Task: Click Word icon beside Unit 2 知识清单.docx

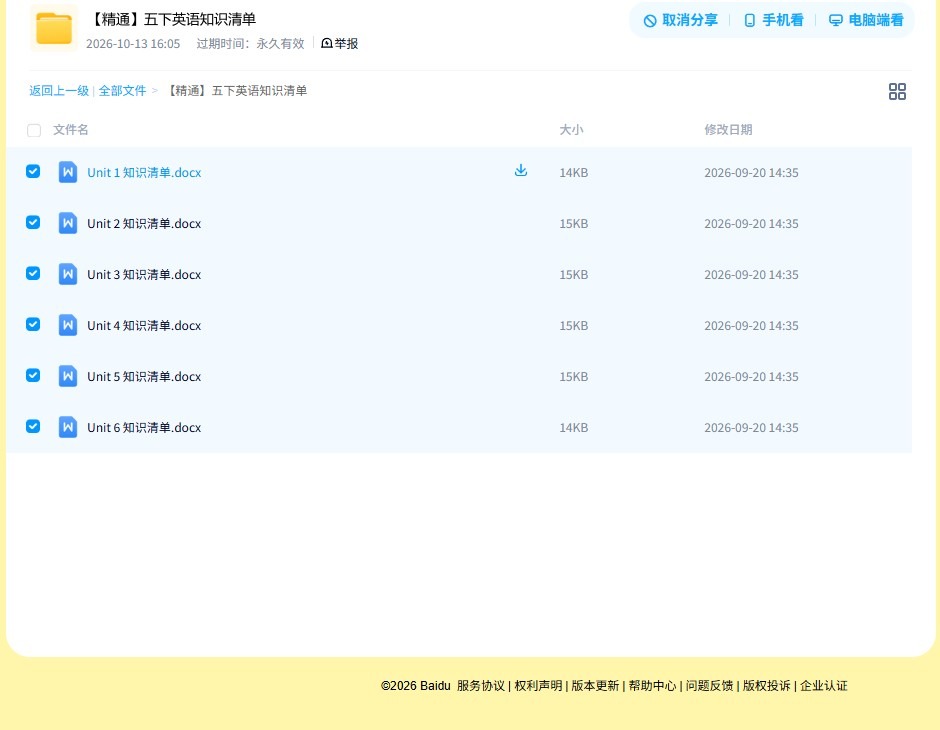Action: click(x=68, y=223)
